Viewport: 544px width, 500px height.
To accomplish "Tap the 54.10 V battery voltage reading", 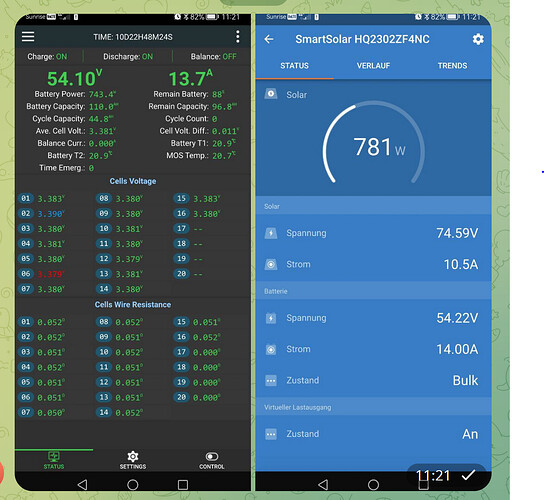I will point(75,78).
